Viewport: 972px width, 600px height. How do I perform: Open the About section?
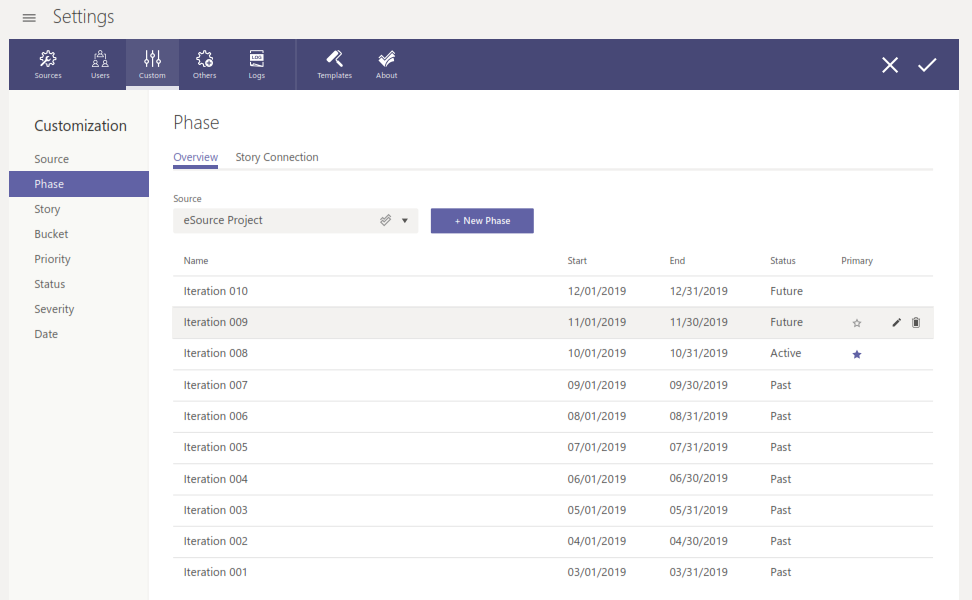pos(387,64)
